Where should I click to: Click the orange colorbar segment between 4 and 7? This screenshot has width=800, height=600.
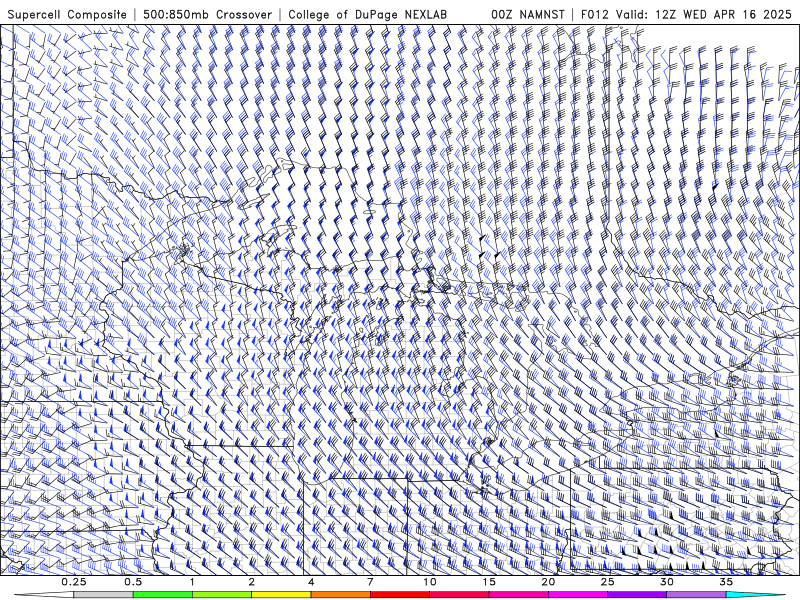(341, 595)
